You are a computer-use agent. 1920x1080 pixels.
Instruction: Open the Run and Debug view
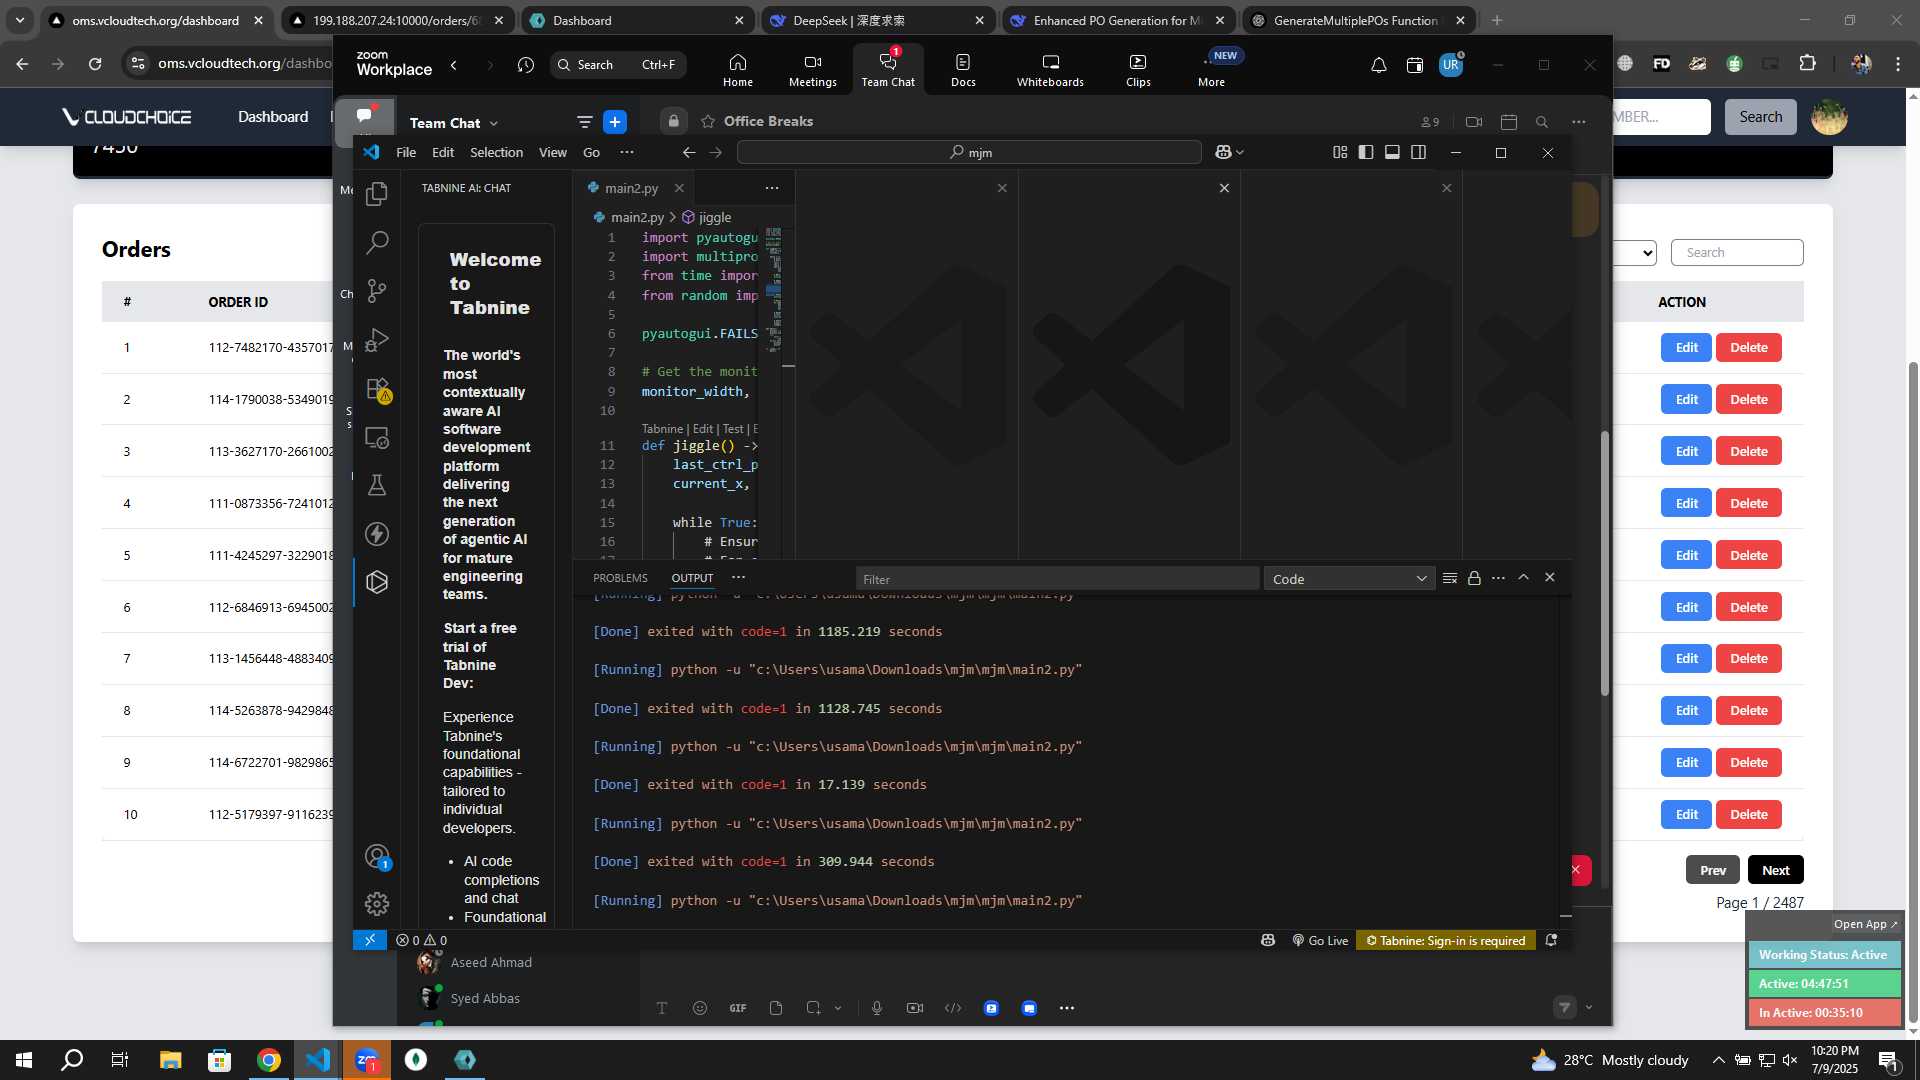tap(377, 340)
